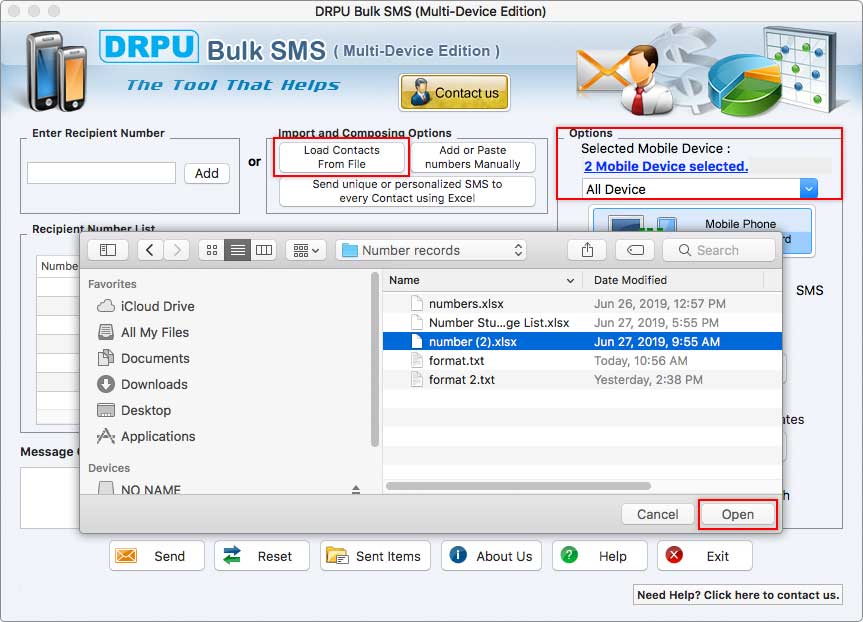Open the arrange-by grouping menu
This screenshot has width=863, height=622.
point(306,250)
